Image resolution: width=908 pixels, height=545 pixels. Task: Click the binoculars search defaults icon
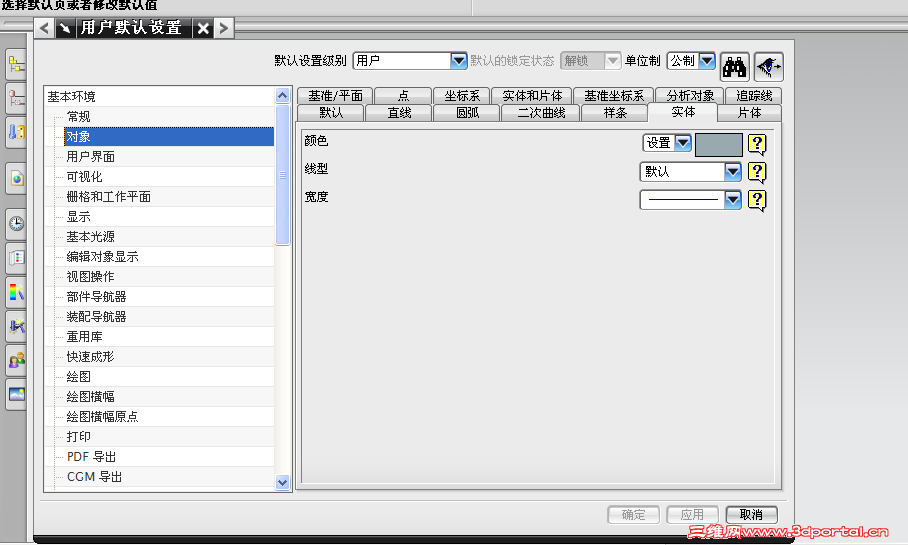point(734,67)
